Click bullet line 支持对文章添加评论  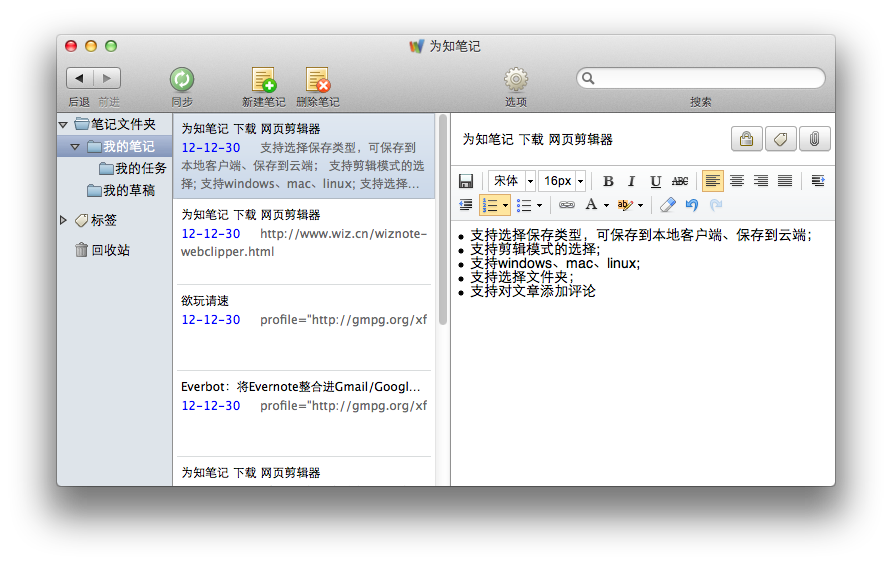[532, 291]
